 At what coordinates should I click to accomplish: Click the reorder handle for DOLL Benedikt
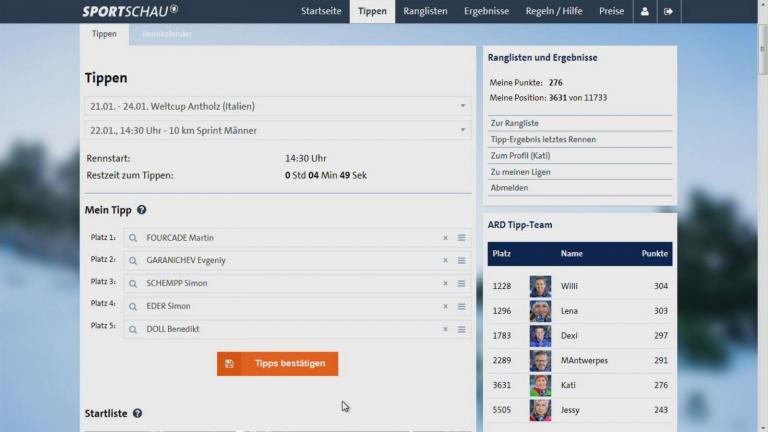pos(461,329)
